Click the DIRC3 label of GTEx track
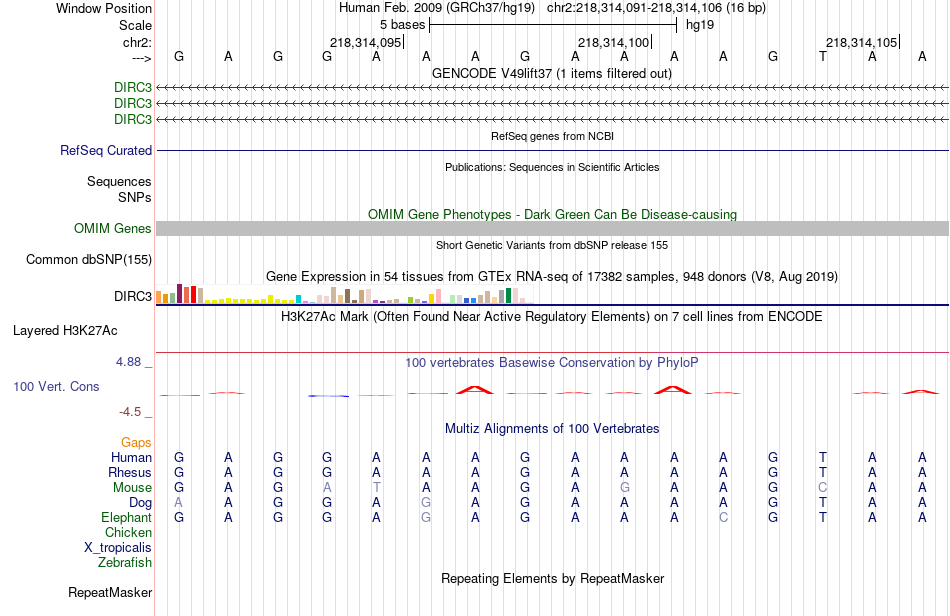 pos(133,296)
